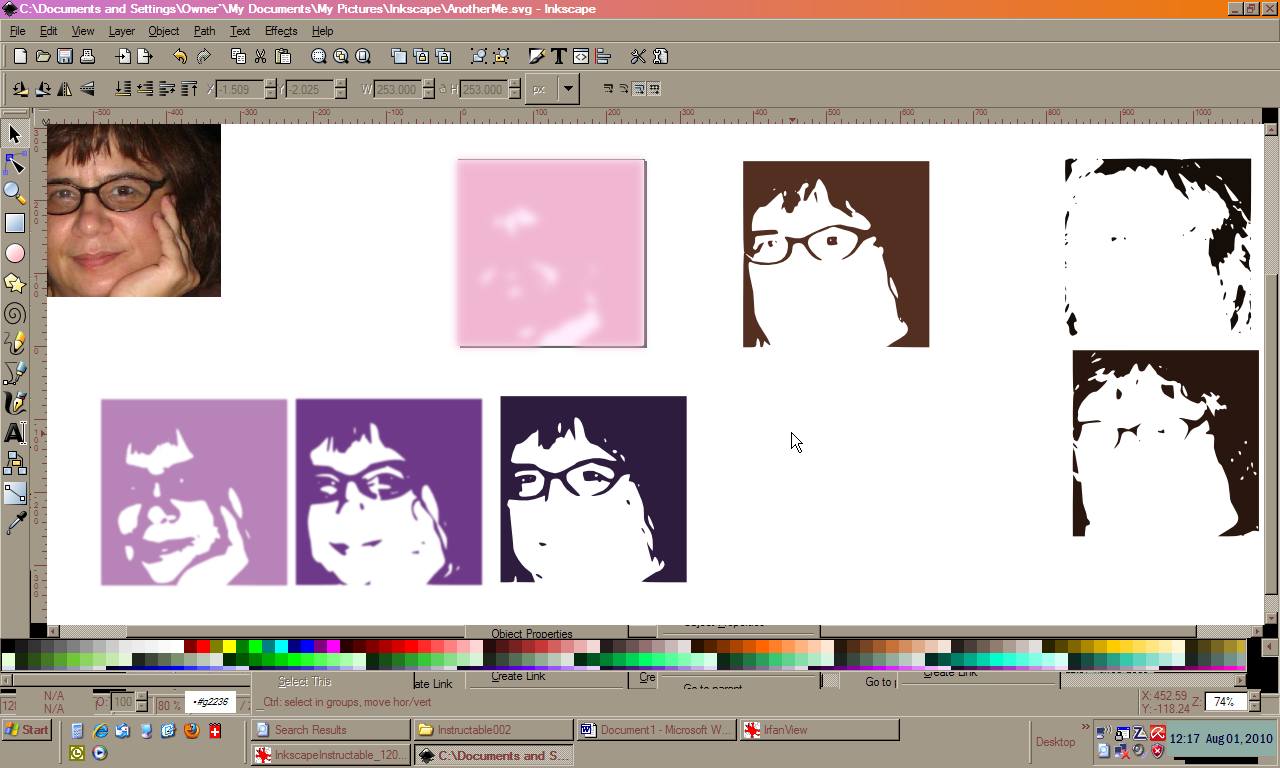Switch to Document1 Microsoft Word taskbar button
This screenshot has width=1280, height=768.
click(655, 730)
